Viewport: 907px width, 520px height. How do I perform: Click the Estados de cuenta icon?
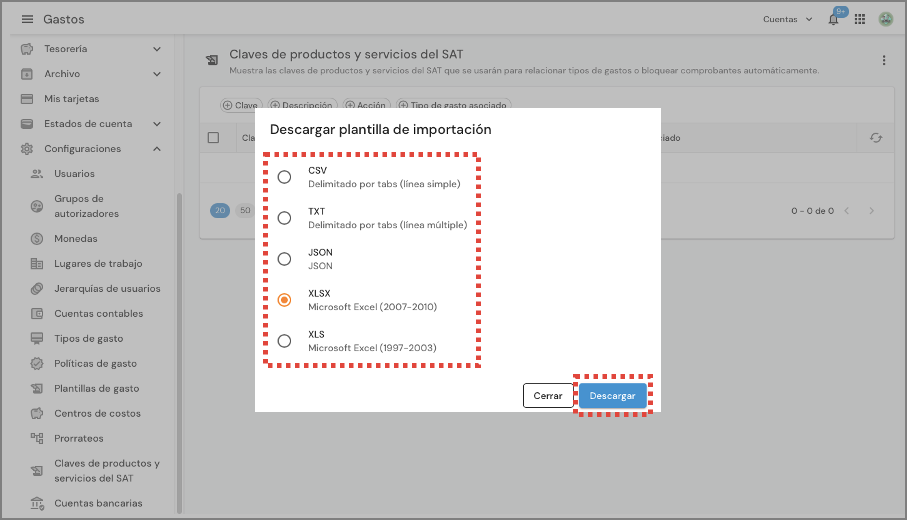(27, 124)
